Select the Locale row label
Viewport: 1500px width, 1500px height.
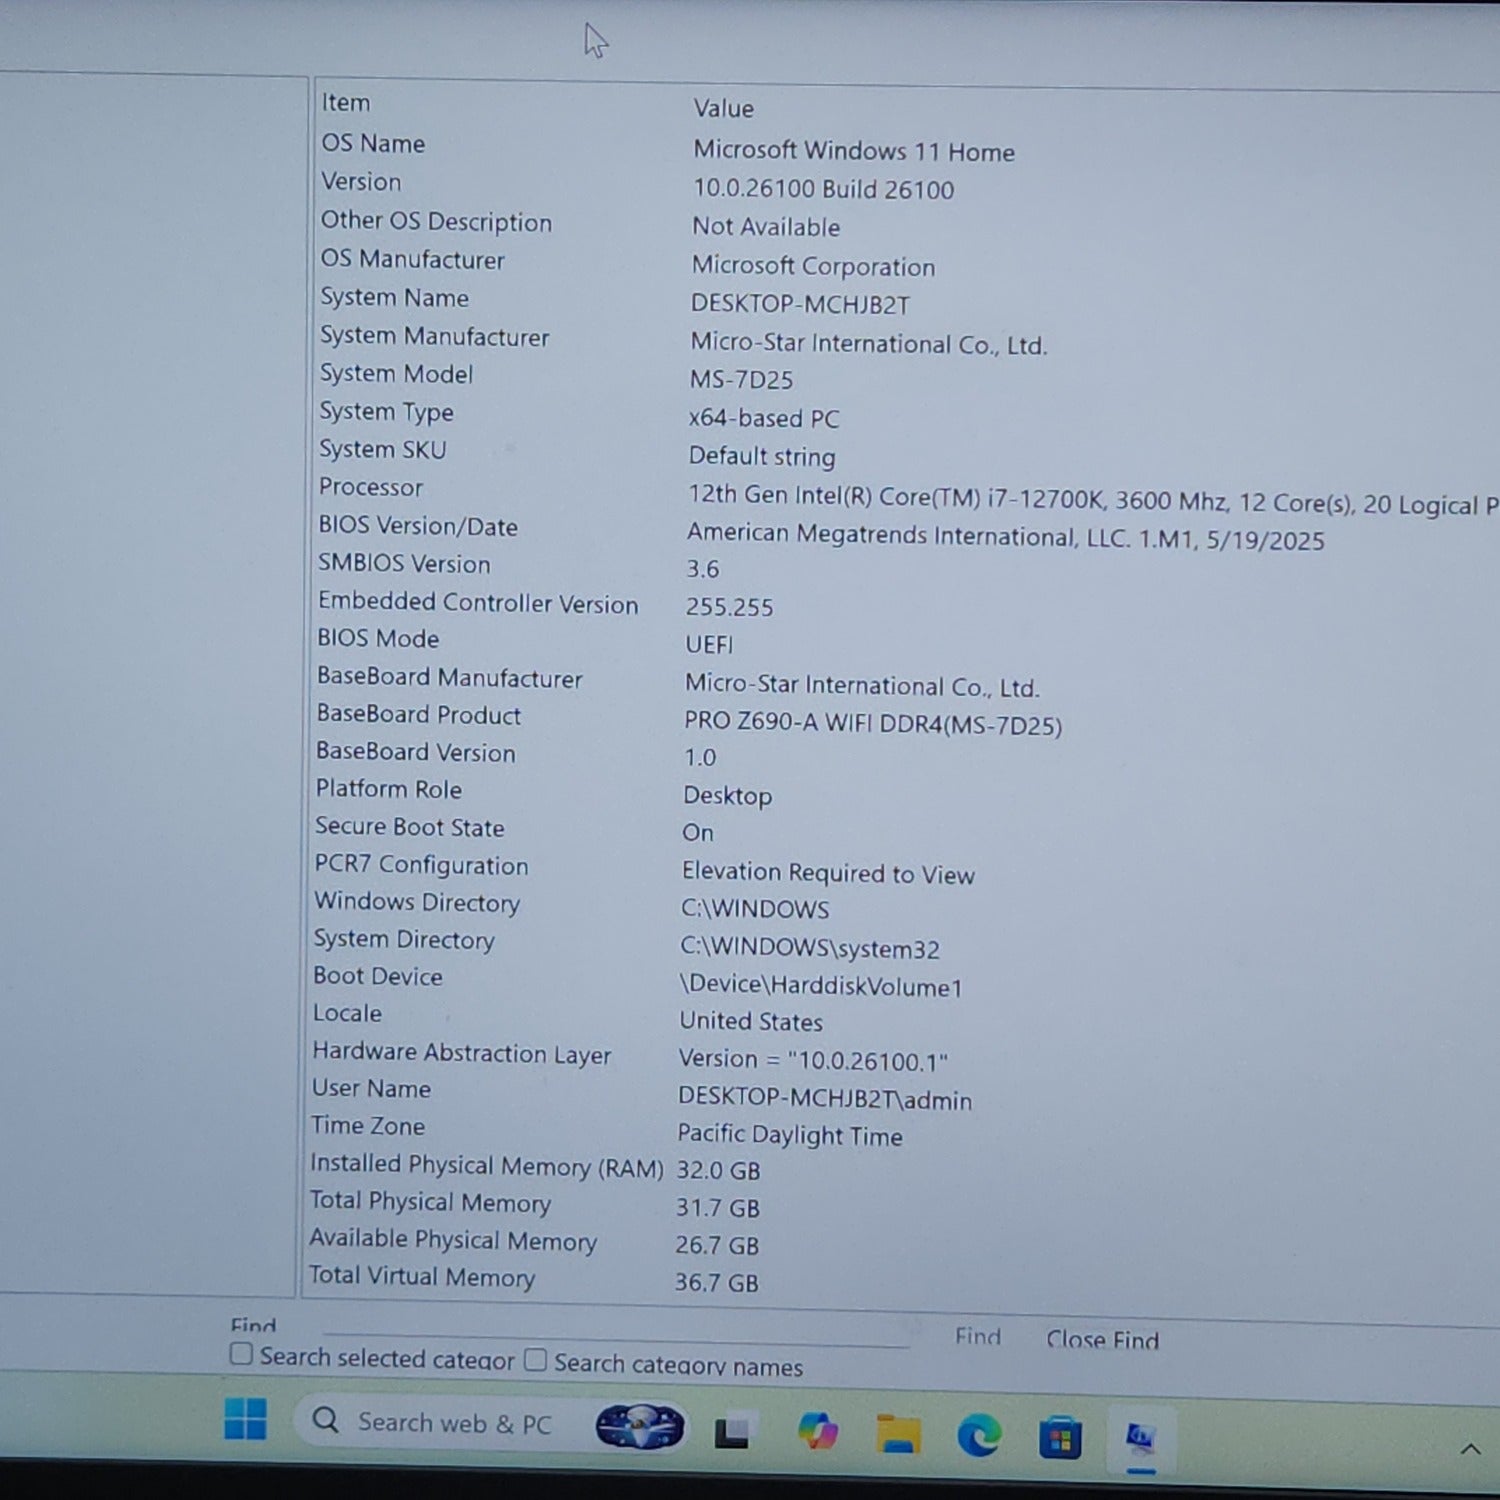(x=347, y=1013)
